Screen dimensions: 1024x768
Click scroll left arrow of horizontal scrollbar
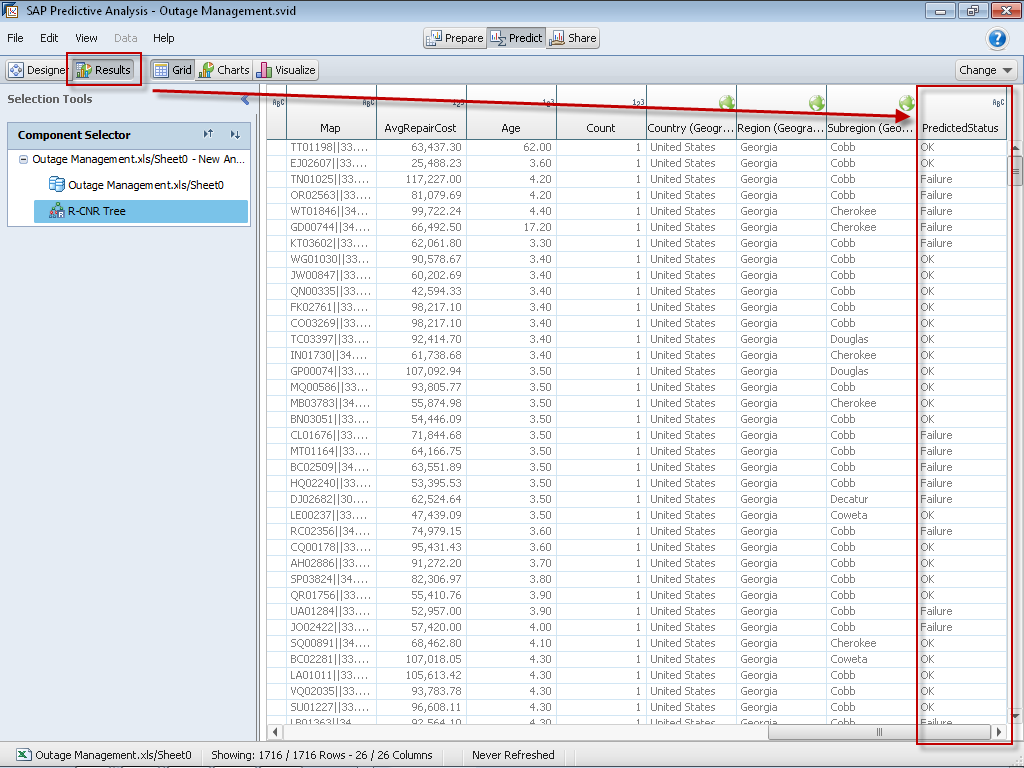(x=275, y=732)
